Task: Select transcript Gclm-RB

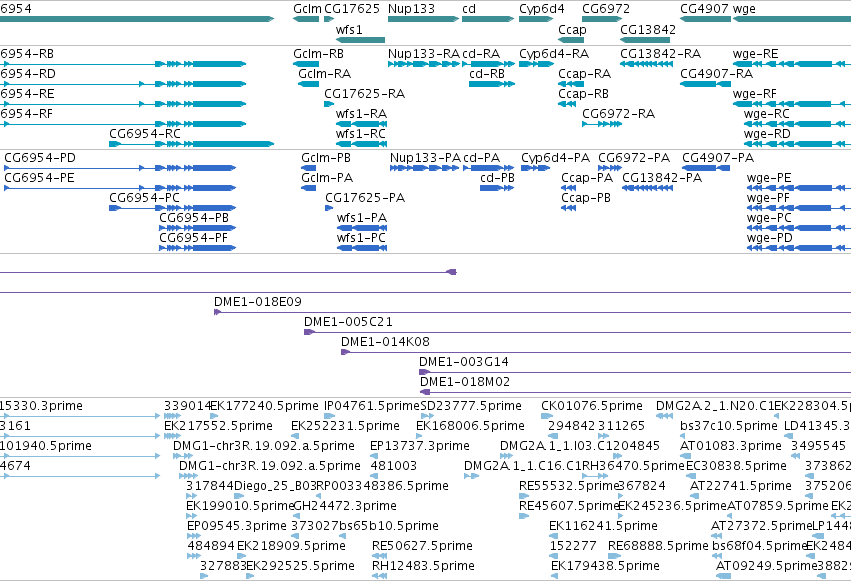Action: tap(318, 54)
